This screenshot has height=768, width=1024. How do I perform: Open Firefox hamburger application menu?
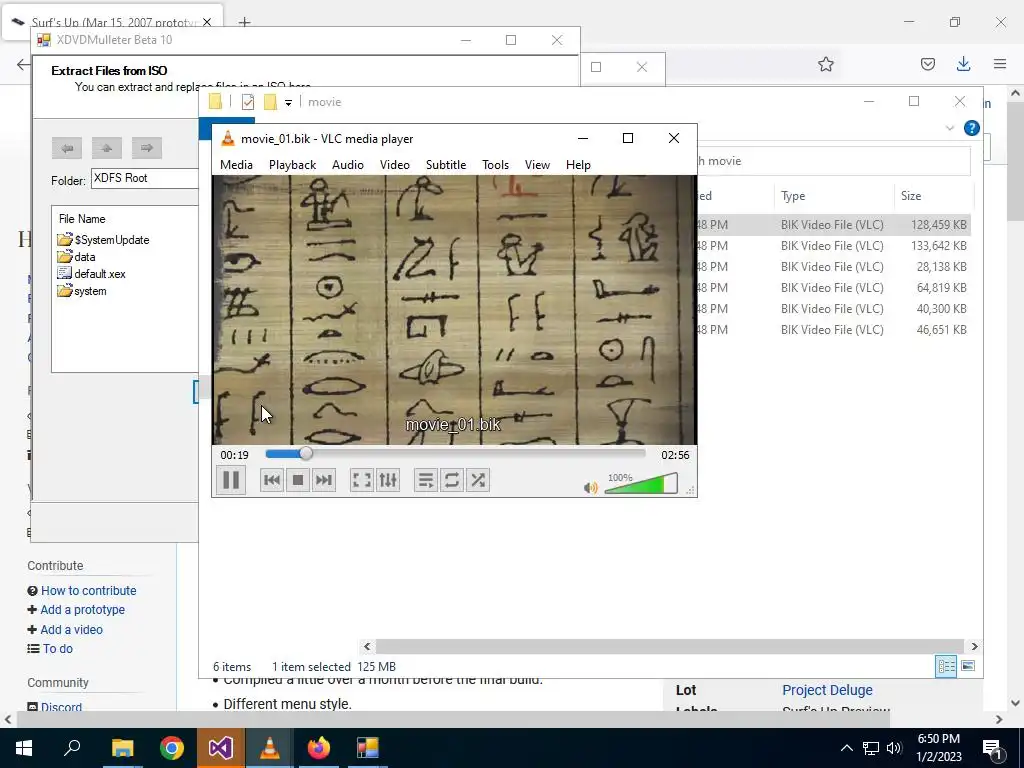[999, 64]
